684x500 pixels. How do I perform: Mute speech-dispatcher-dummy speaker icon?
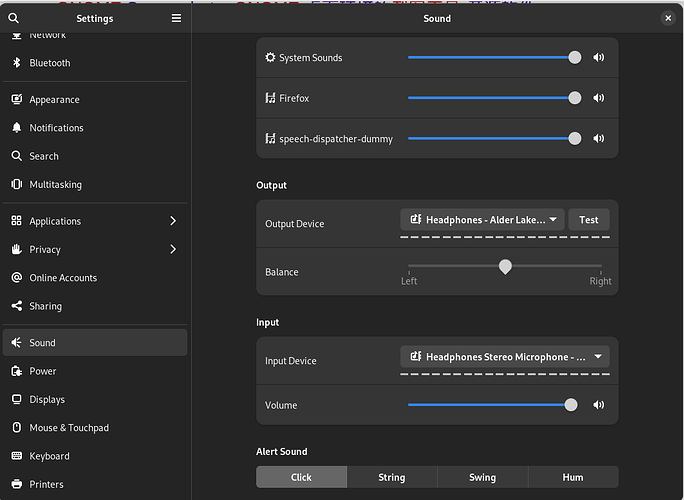point(598,139)
